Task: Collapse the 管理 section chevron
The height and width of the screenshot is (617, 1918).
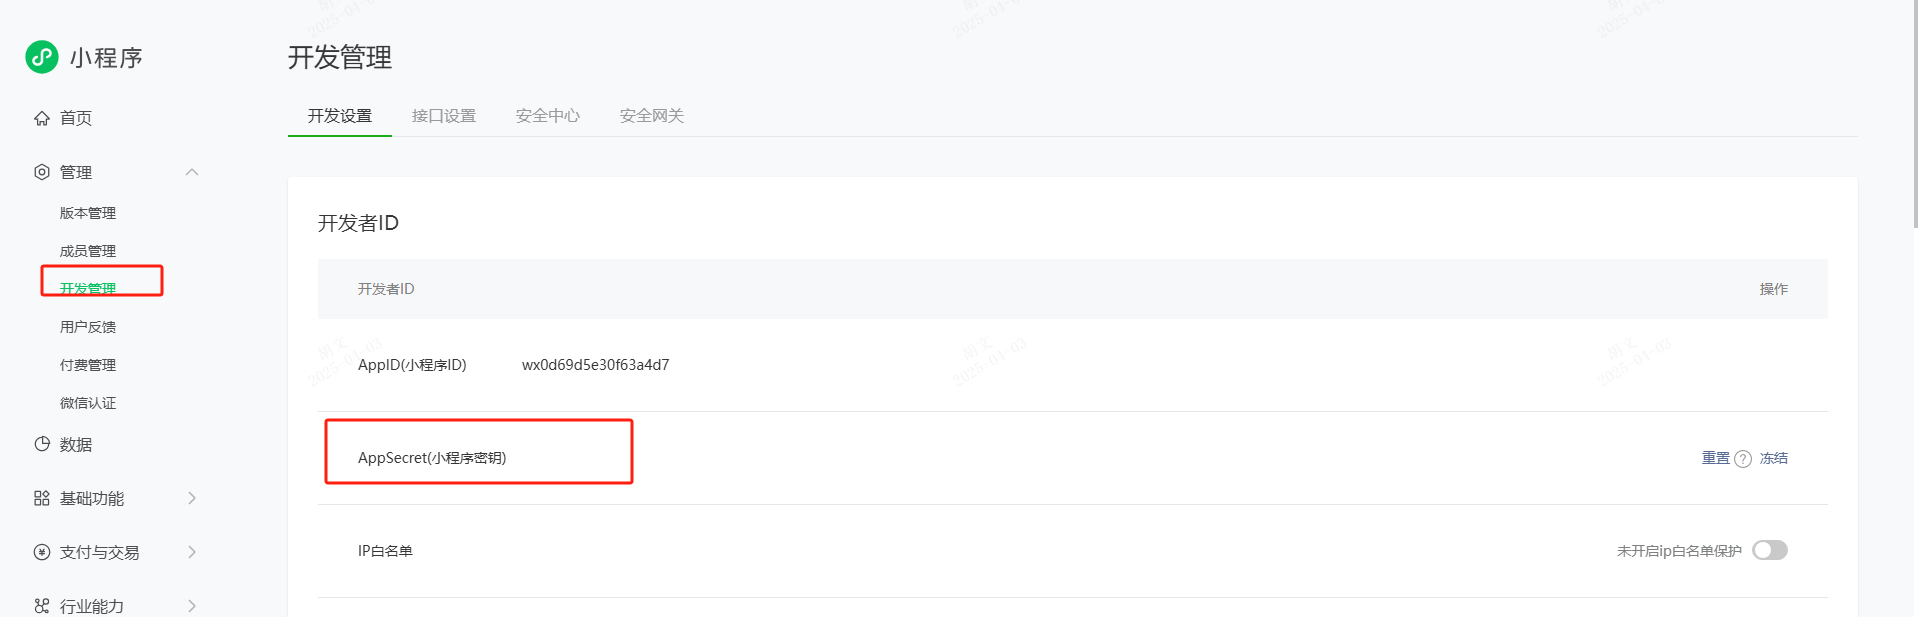Action: point(192,171)
